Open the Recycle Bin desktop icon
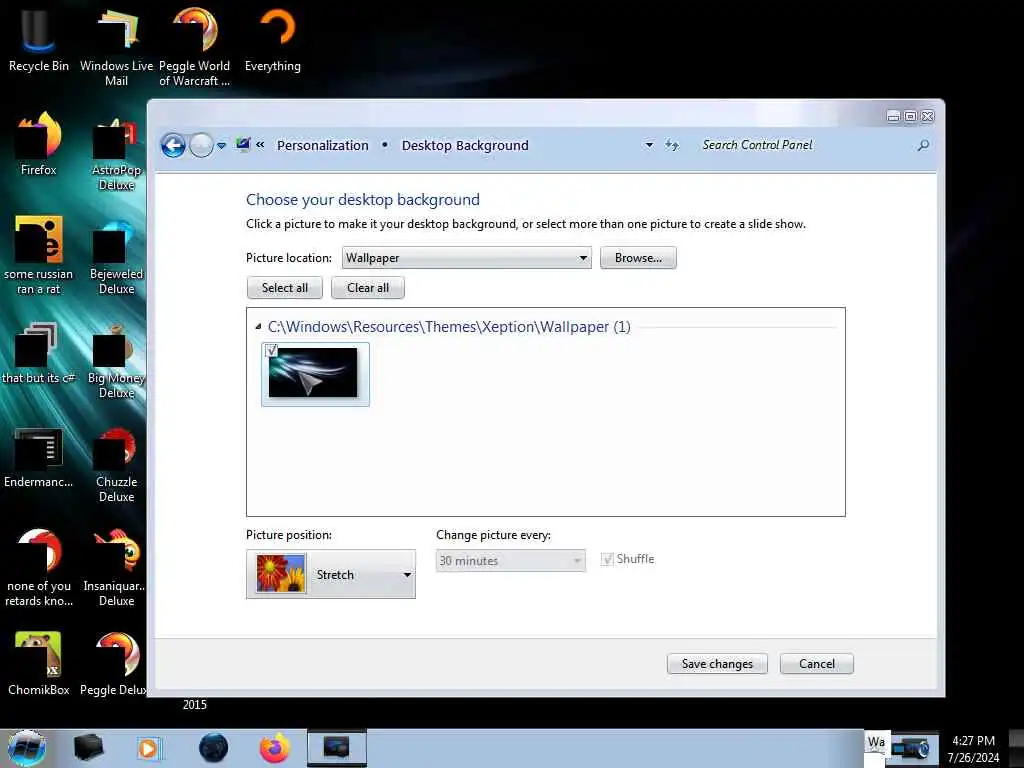Image resolution: width=1024 pixels, height=768 pixels. (38, 39)
